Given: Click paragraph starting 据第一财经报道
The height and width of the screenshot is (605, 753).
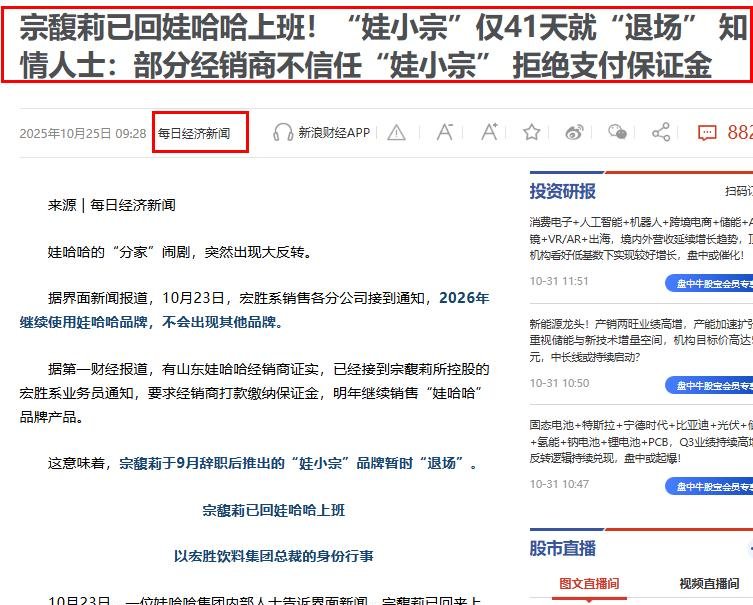Looking at the screenshot, I should point(255,393).
